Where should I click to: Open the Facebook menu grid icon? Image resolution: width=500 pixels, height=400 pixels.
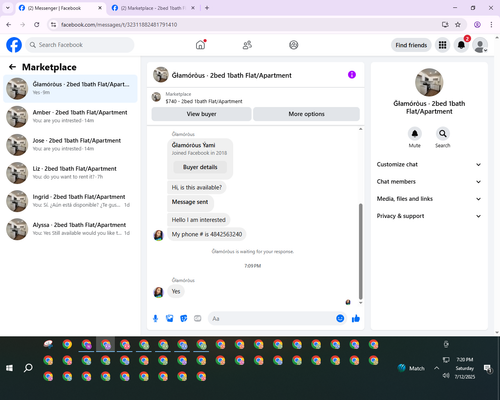[x=442, y=45]
